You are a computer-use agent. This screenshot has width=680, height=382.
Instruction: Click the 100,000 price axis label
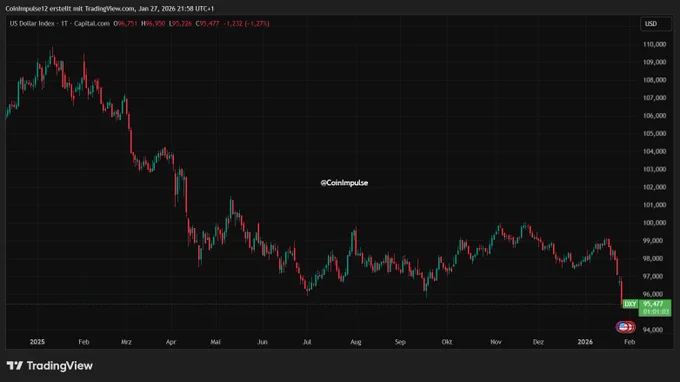(x=654, y=222)
